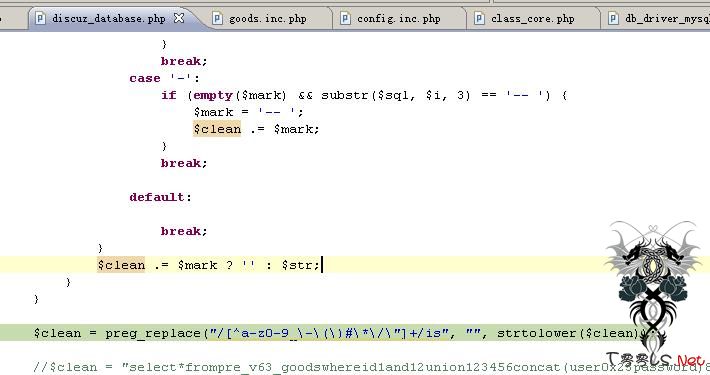Image resolution: width=710 pixels, height=375 pixels.
Task: Click the highlighted $clean variable in case block
Action: [x=217, y=129]
